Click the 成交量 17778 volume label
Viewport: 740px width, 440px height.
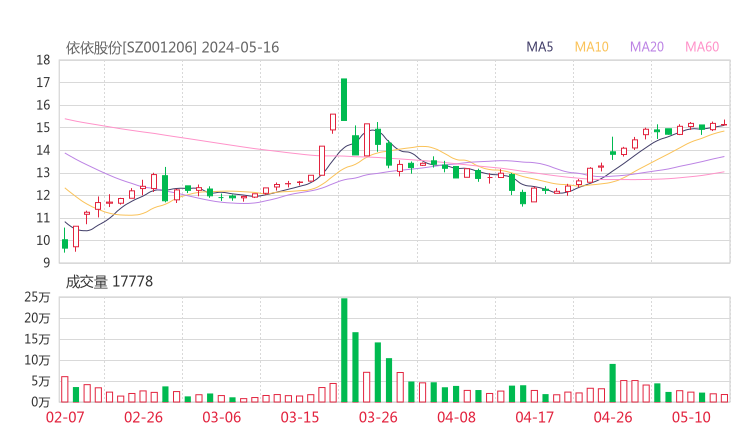(109, 282)
